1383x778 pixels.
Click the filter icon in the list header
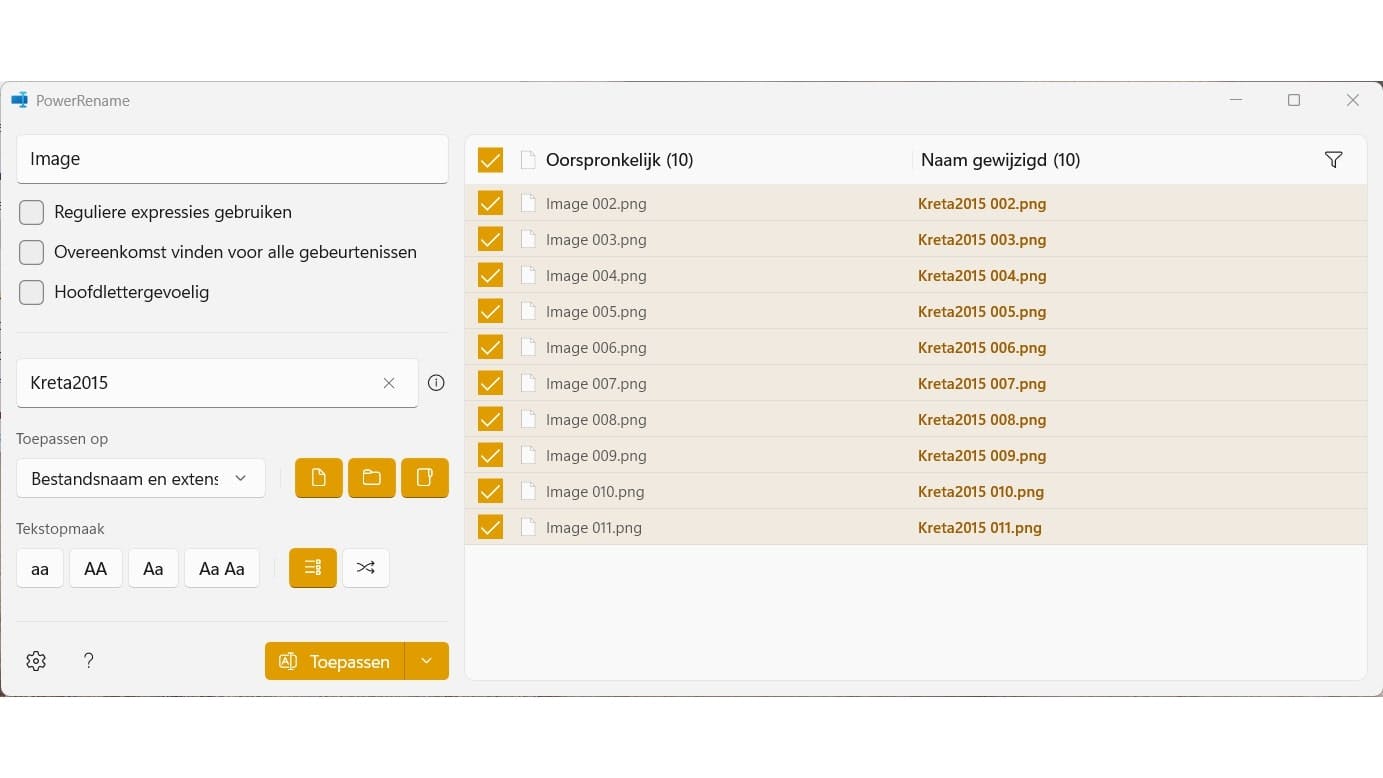(1333, 160)
